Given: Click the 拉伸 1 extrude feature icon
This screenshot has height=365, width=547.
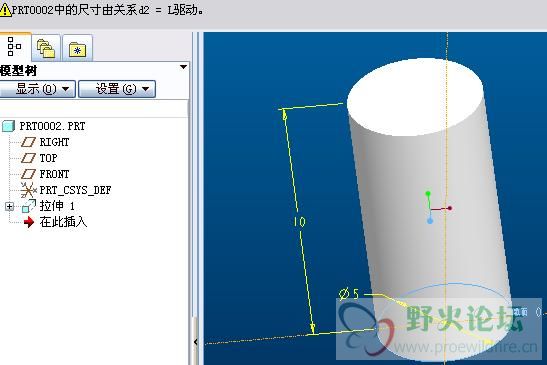Looking at the screenshot, I should [x=29, y=206].
